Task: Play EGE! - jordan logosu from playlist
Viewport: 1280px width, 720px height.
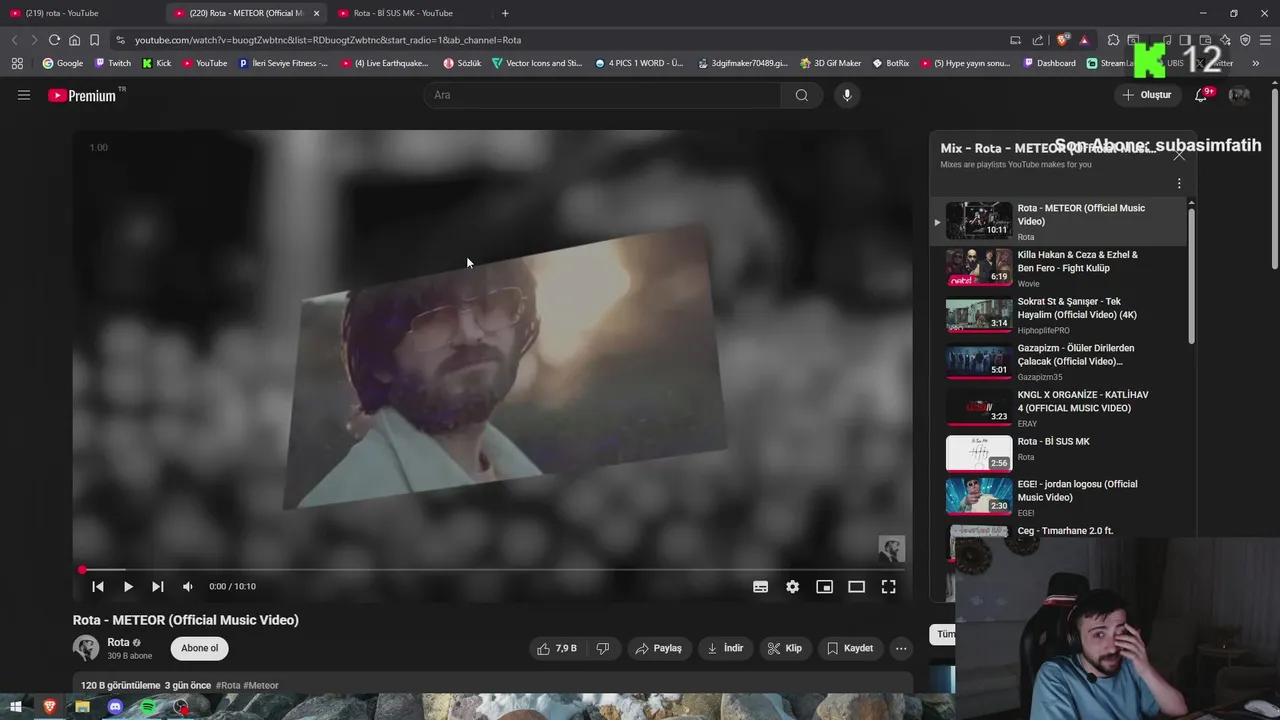Action: (1058, 497)
